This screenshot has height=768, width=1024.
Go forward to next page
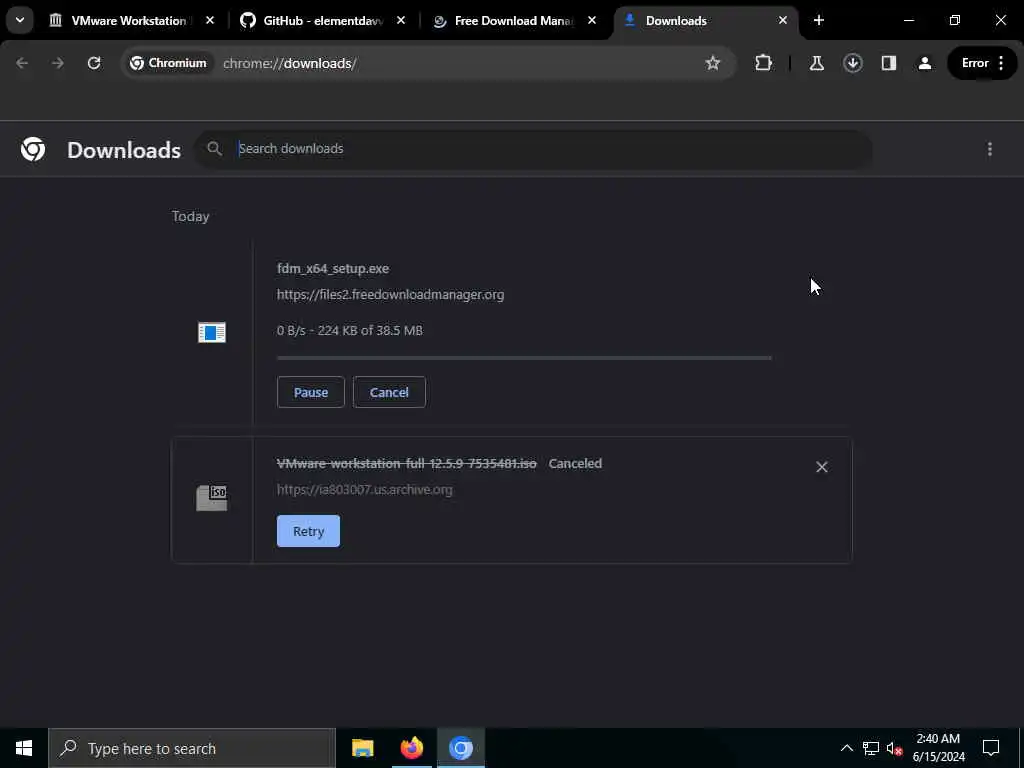(x=57, y=63)
